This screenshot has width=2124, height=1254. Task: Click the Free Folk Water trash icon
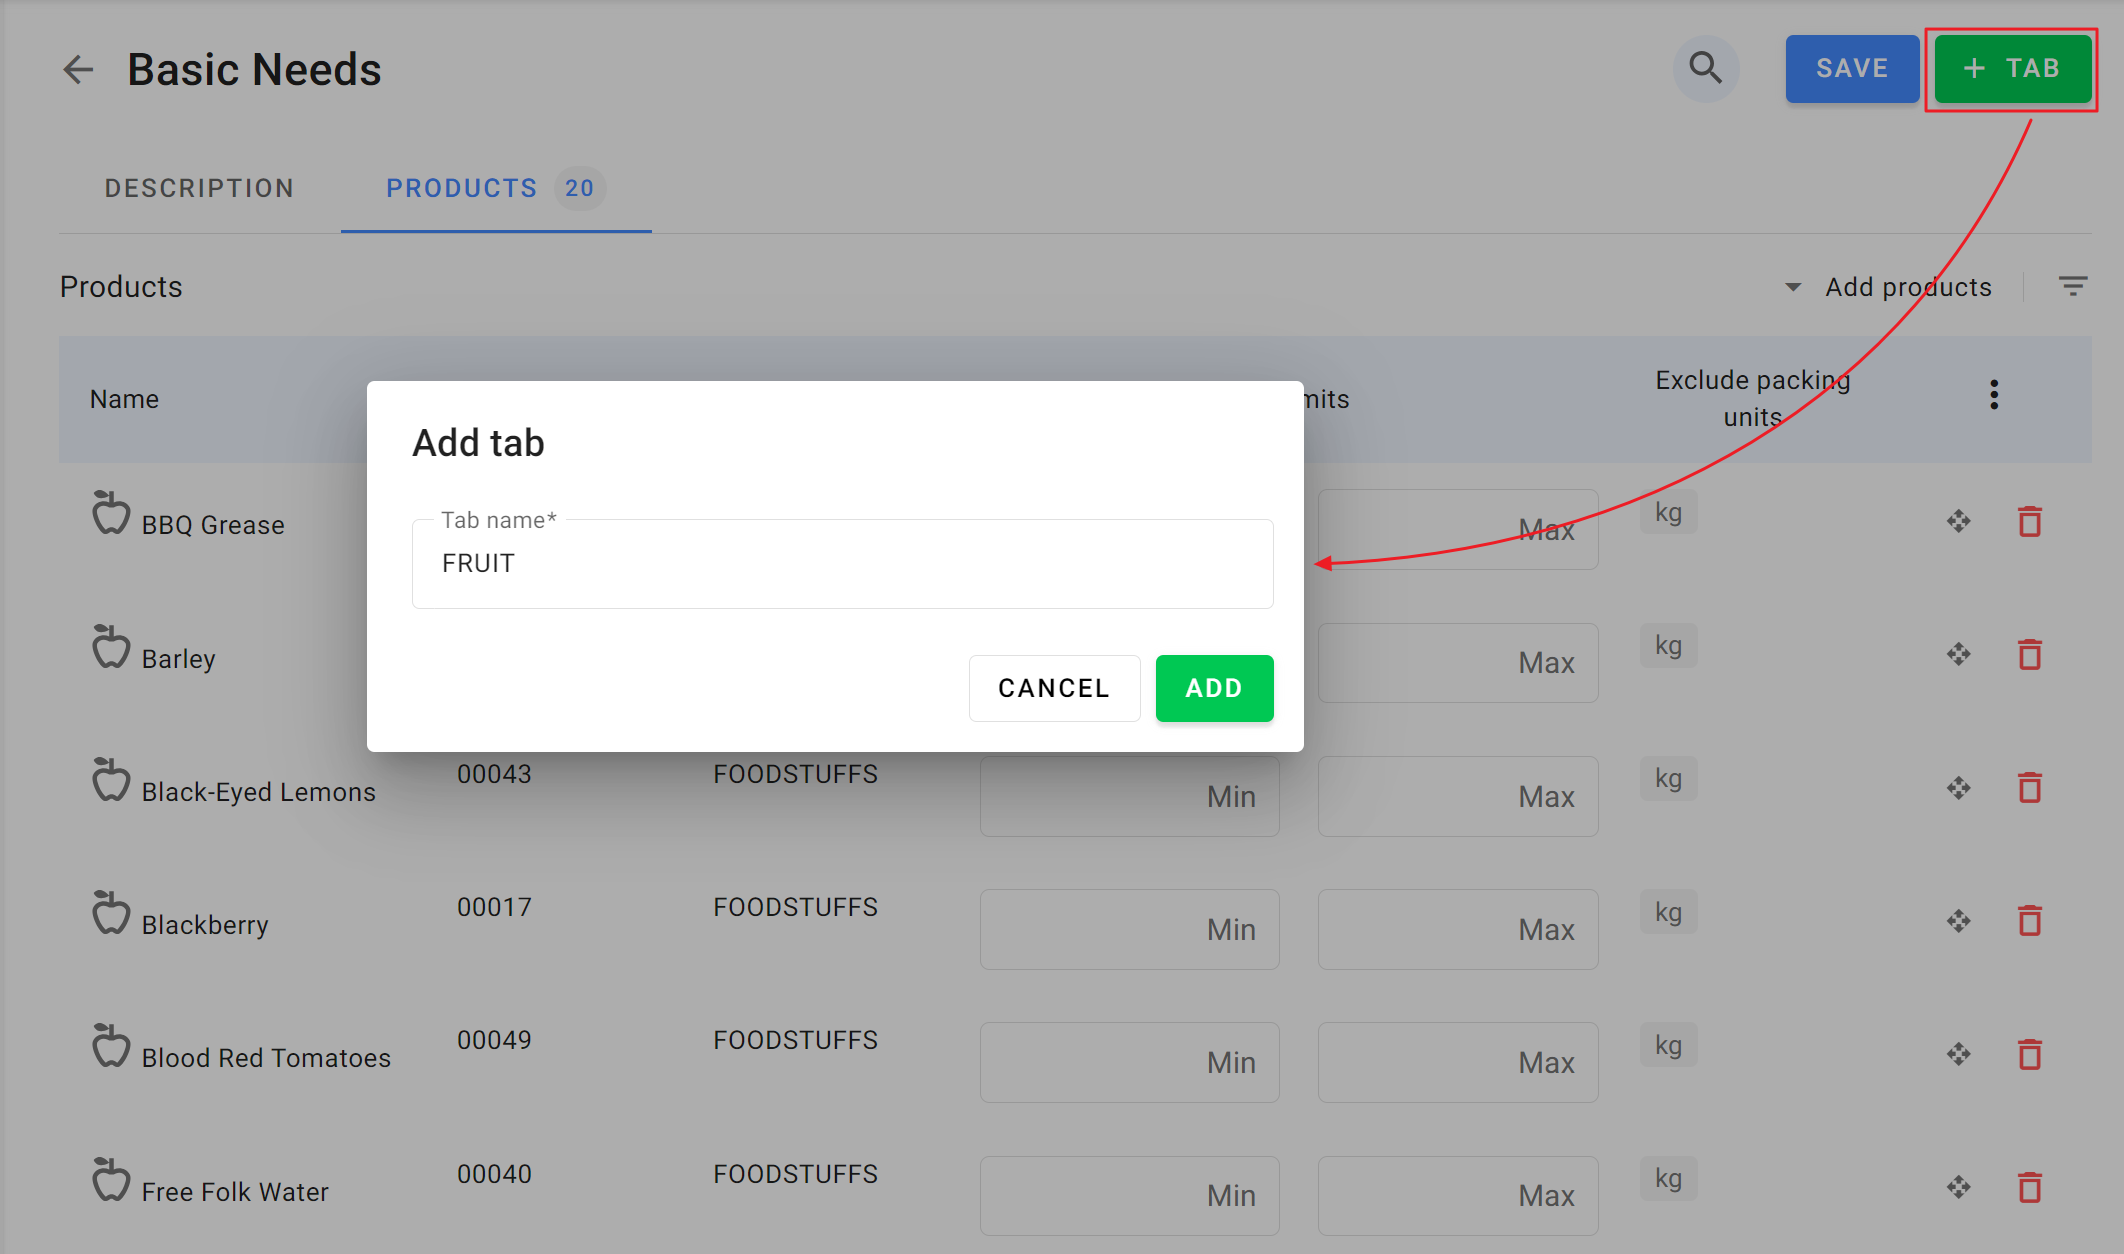coord(2029,1188)
